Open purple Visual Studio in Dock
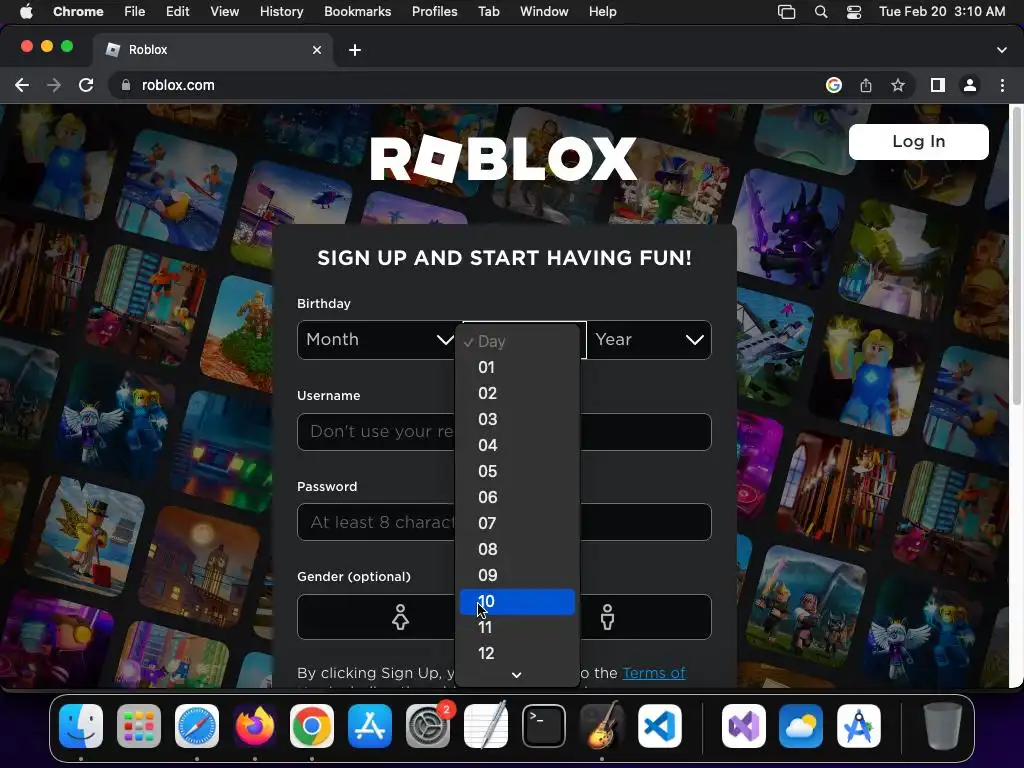Viewport: 1024px width, 768px height. pos(743,726)
